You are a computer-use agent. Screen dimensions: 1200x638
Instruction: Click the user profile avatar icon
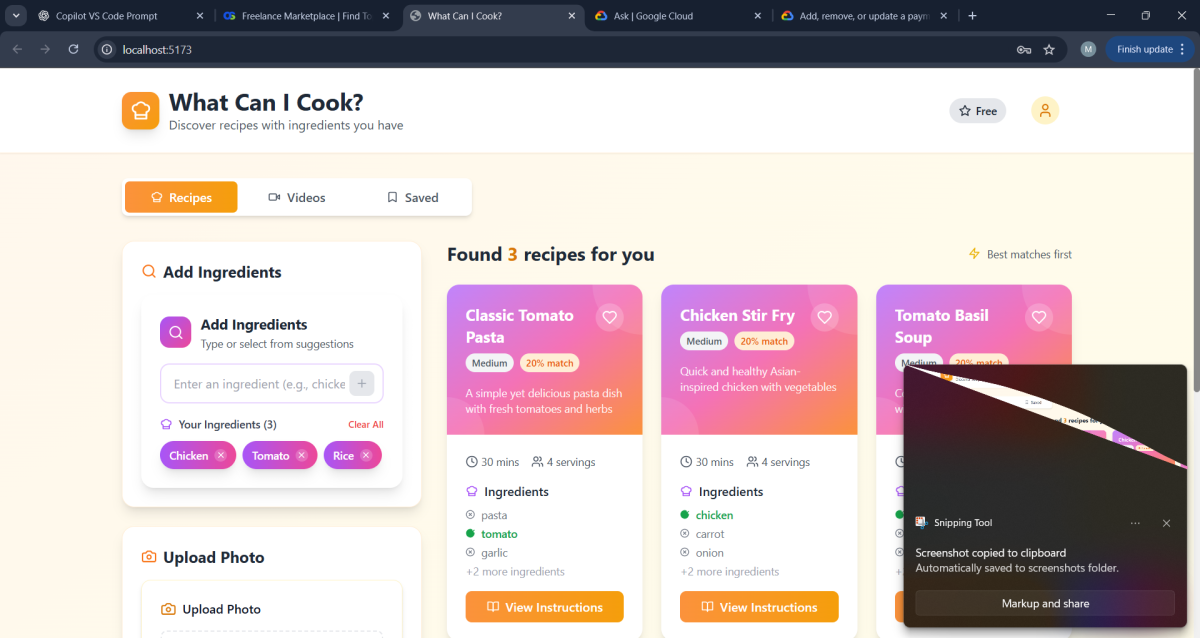tap(1044, 111)
